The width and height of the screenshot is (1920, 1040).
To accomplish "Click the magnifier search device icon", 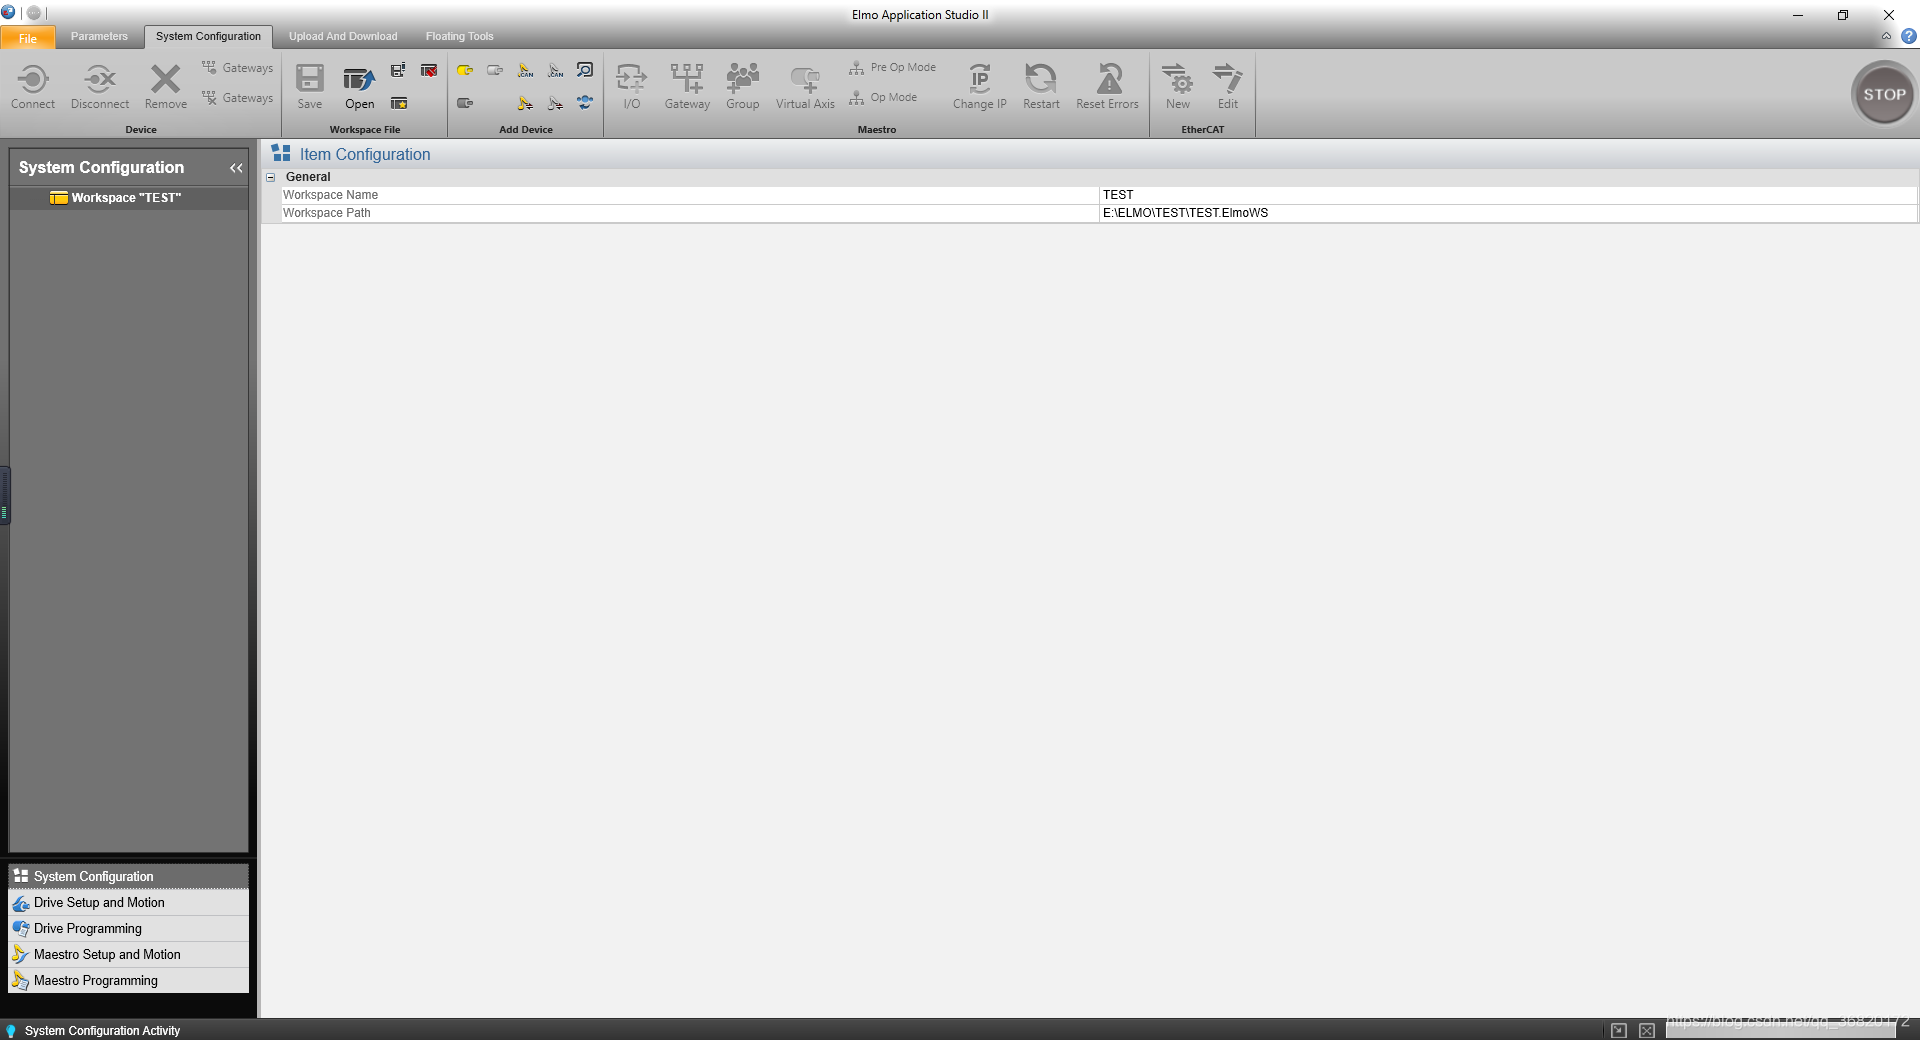I will pos(585,70).
